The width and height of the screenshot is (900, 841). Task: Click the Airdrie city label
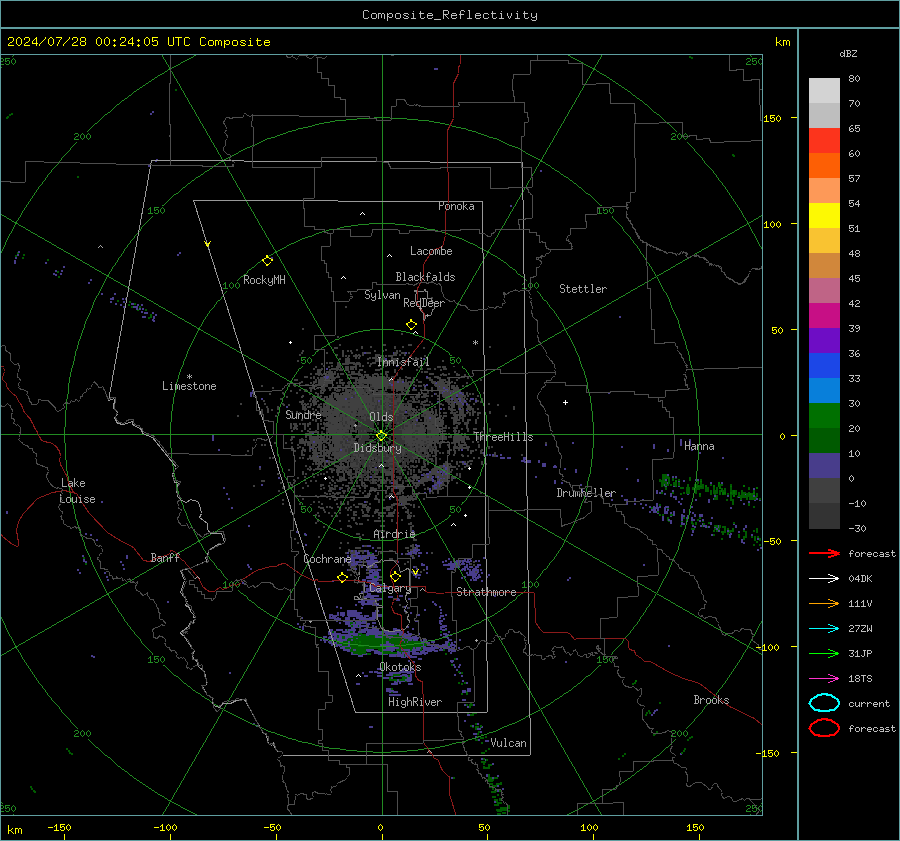click(394, 534)
